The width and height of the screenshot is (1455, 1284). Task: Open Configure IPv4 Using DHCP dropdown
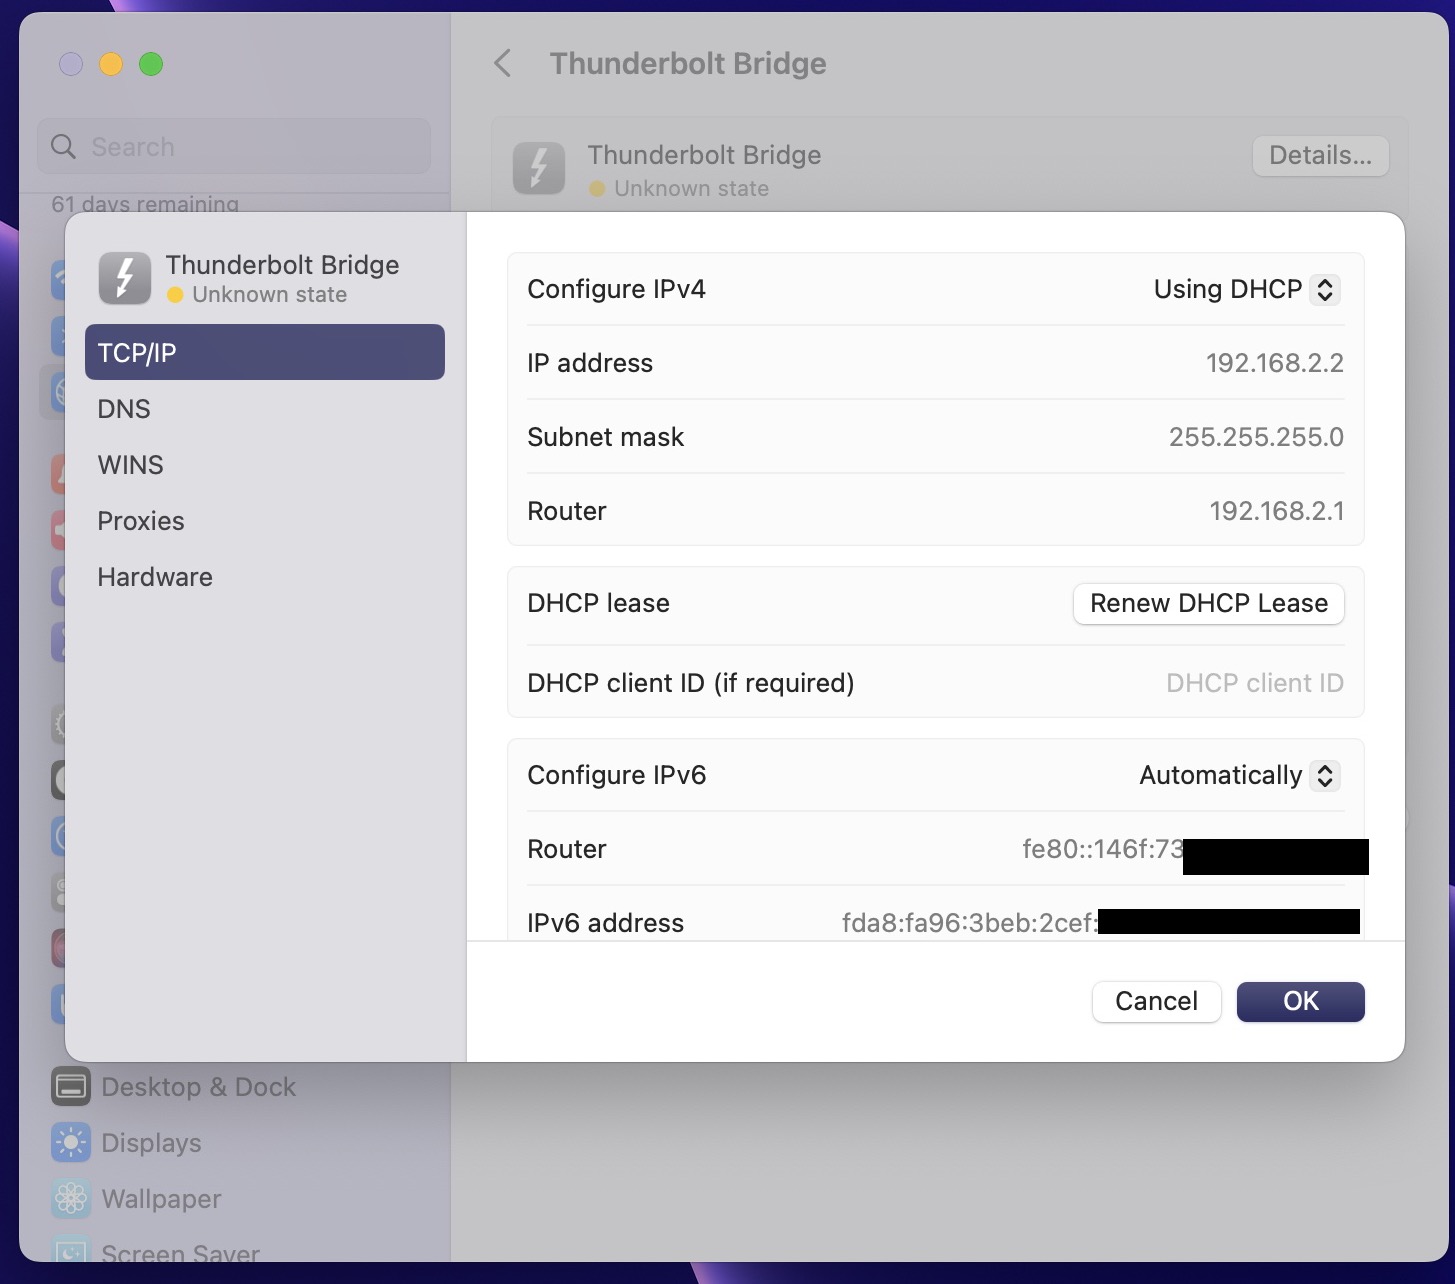(1246, 289)
